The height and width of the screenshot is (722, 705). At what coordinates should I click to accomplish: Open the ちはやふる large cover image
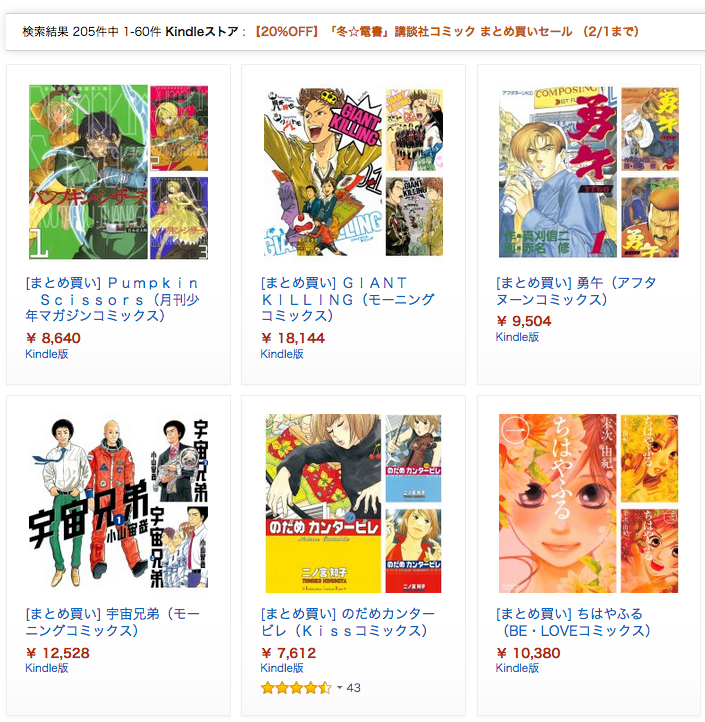[558, 503]
